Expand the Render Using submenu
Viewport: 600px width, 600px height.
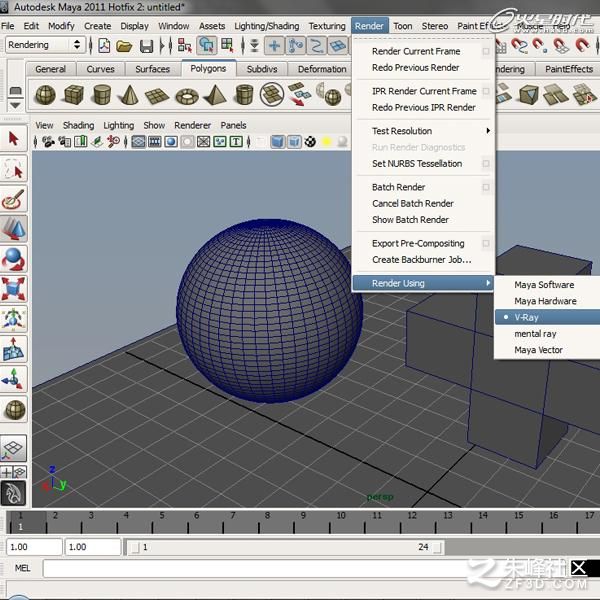pyautogui.click(x=423, y=283)
